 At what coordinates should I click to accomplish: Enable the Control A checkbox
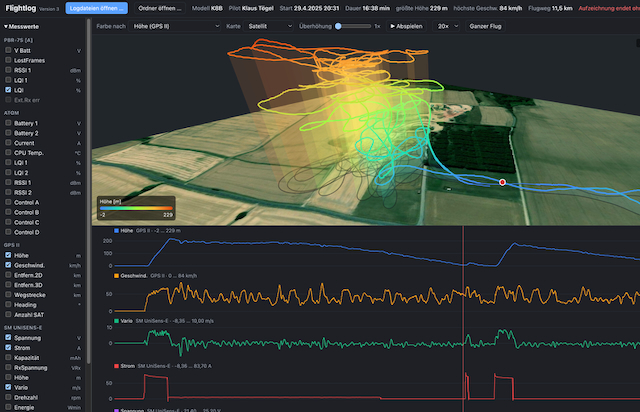(x=8, y=202)
